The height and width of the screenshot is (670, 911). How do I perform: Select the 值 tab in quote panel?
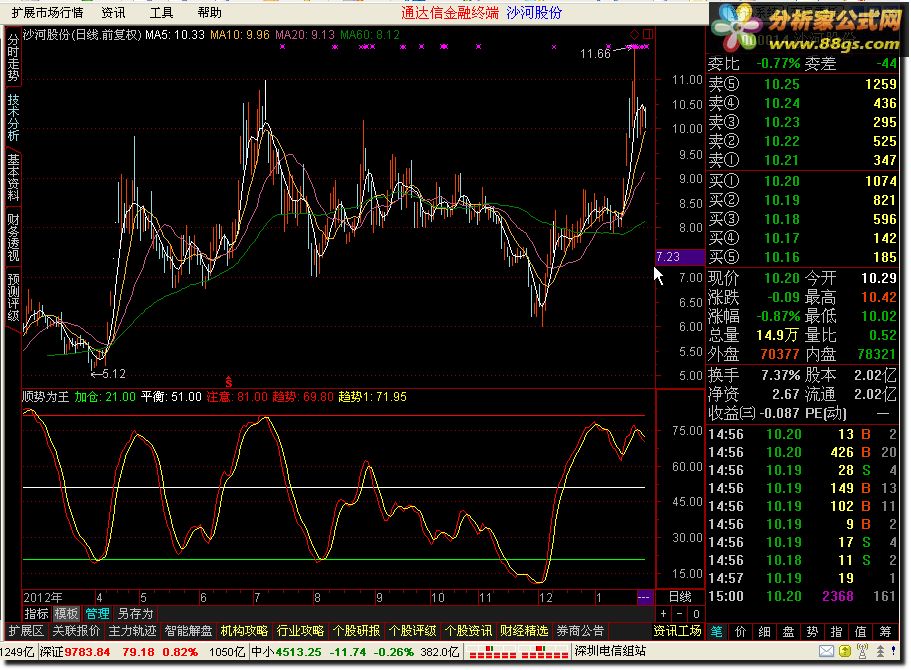(861, 632)
